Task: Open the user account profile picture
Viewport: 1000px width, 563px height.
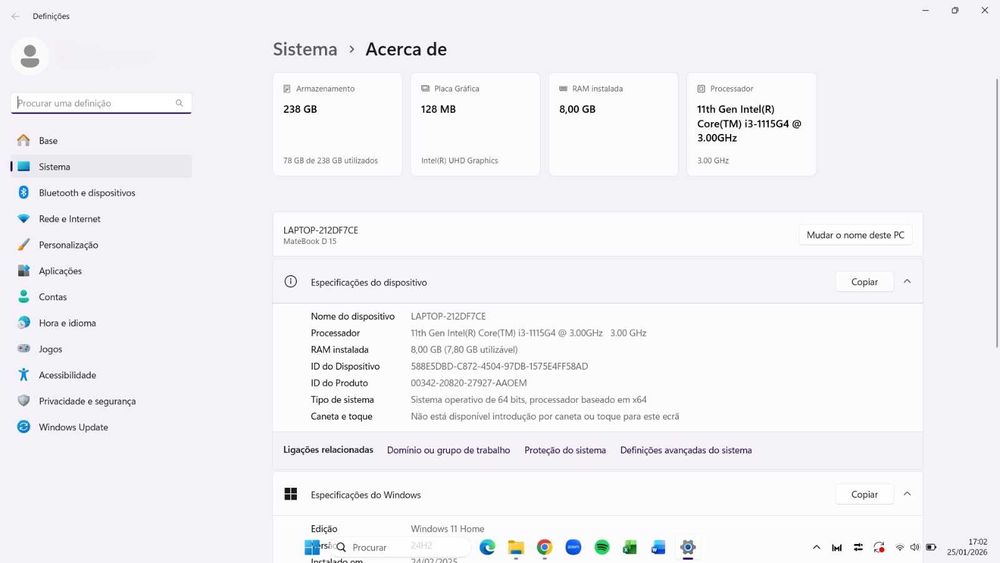Action: 29,56
